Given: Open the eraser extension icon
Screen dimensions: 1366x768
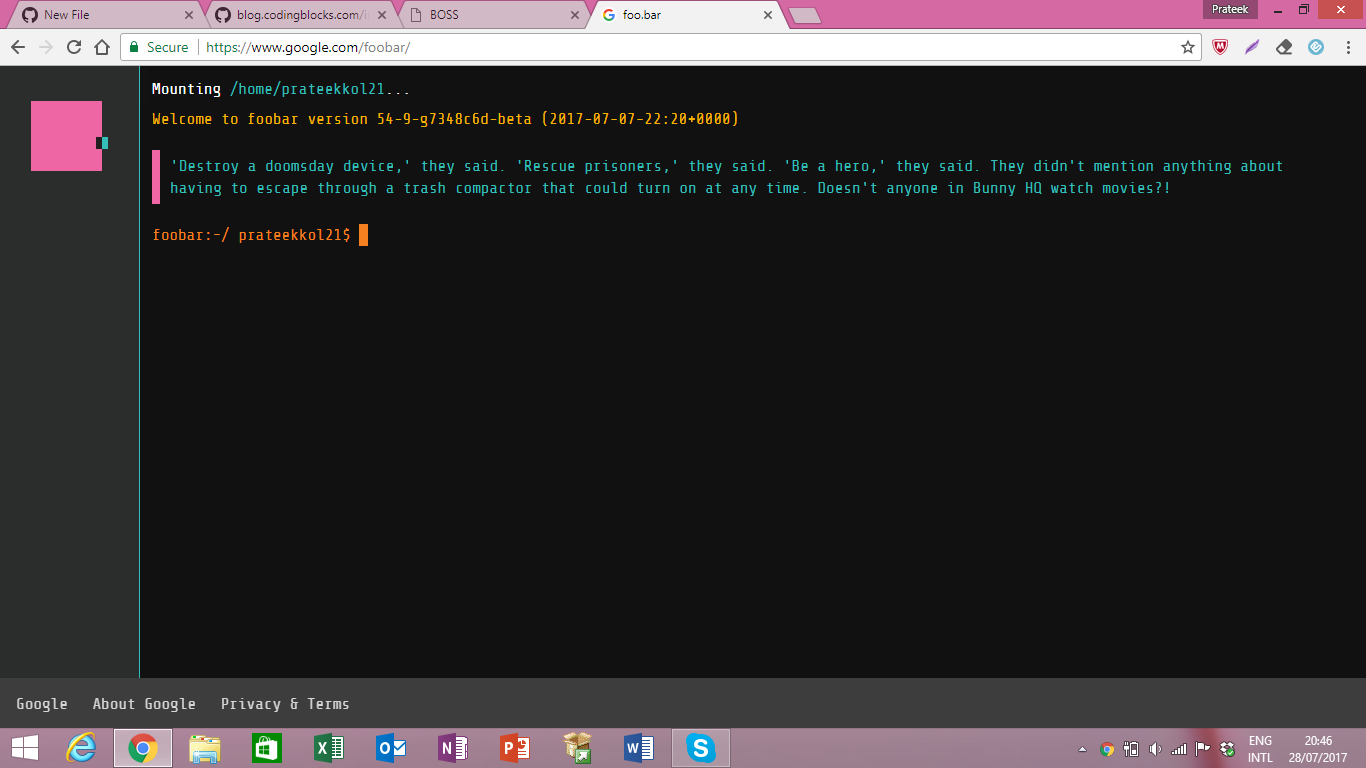Looking at the screenshot, I should pos(1284,47).
